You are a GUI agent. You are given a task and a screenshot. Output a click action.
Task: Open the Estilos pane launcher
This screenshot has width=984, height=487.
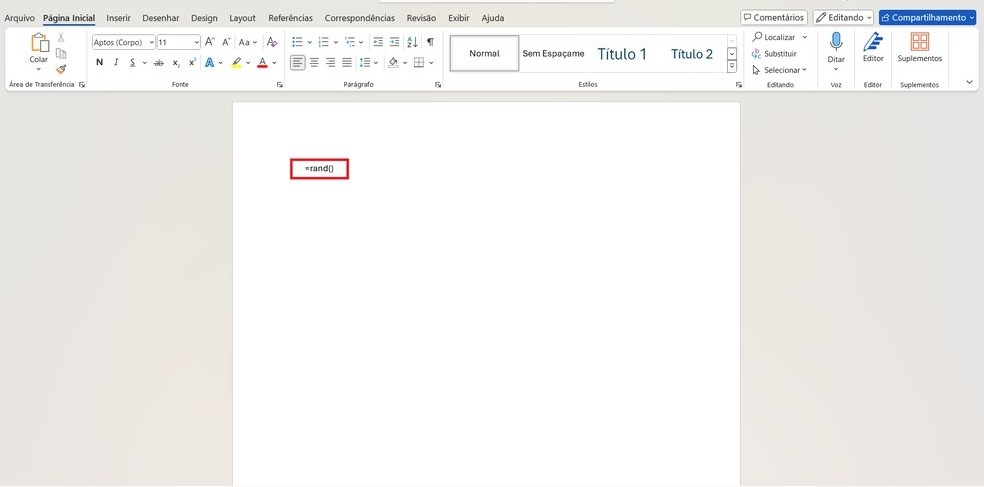pos(739,84)
